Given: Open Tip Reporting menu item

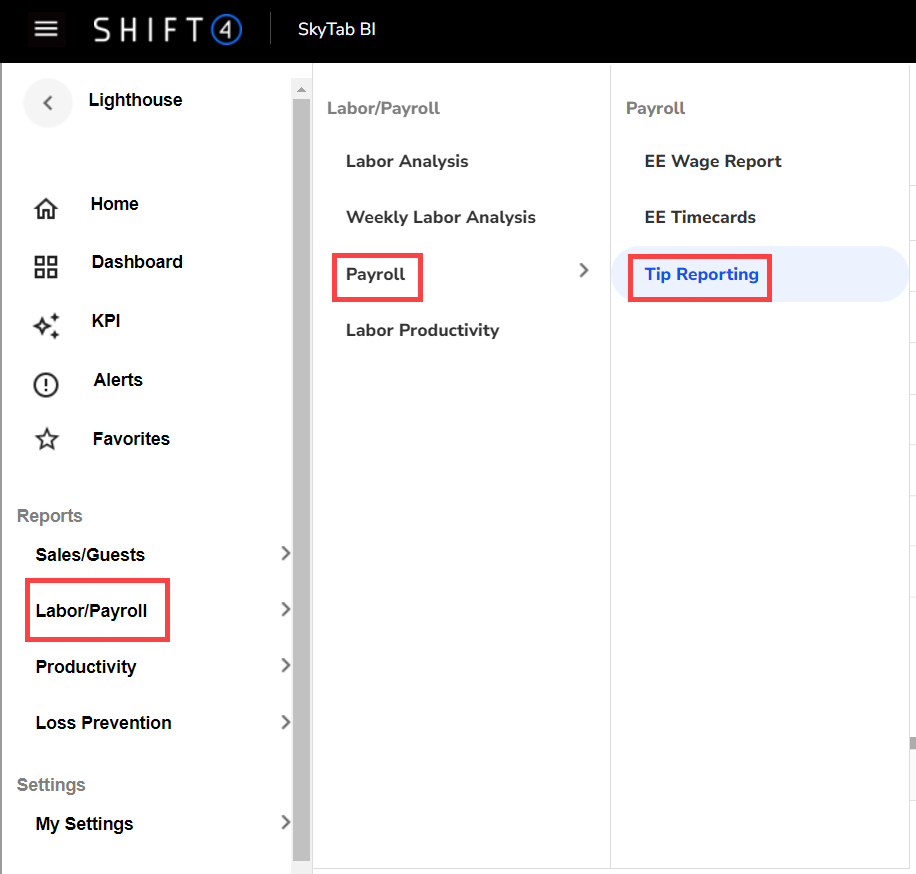Looking at the screenshot, I should (x=701, y=274).
